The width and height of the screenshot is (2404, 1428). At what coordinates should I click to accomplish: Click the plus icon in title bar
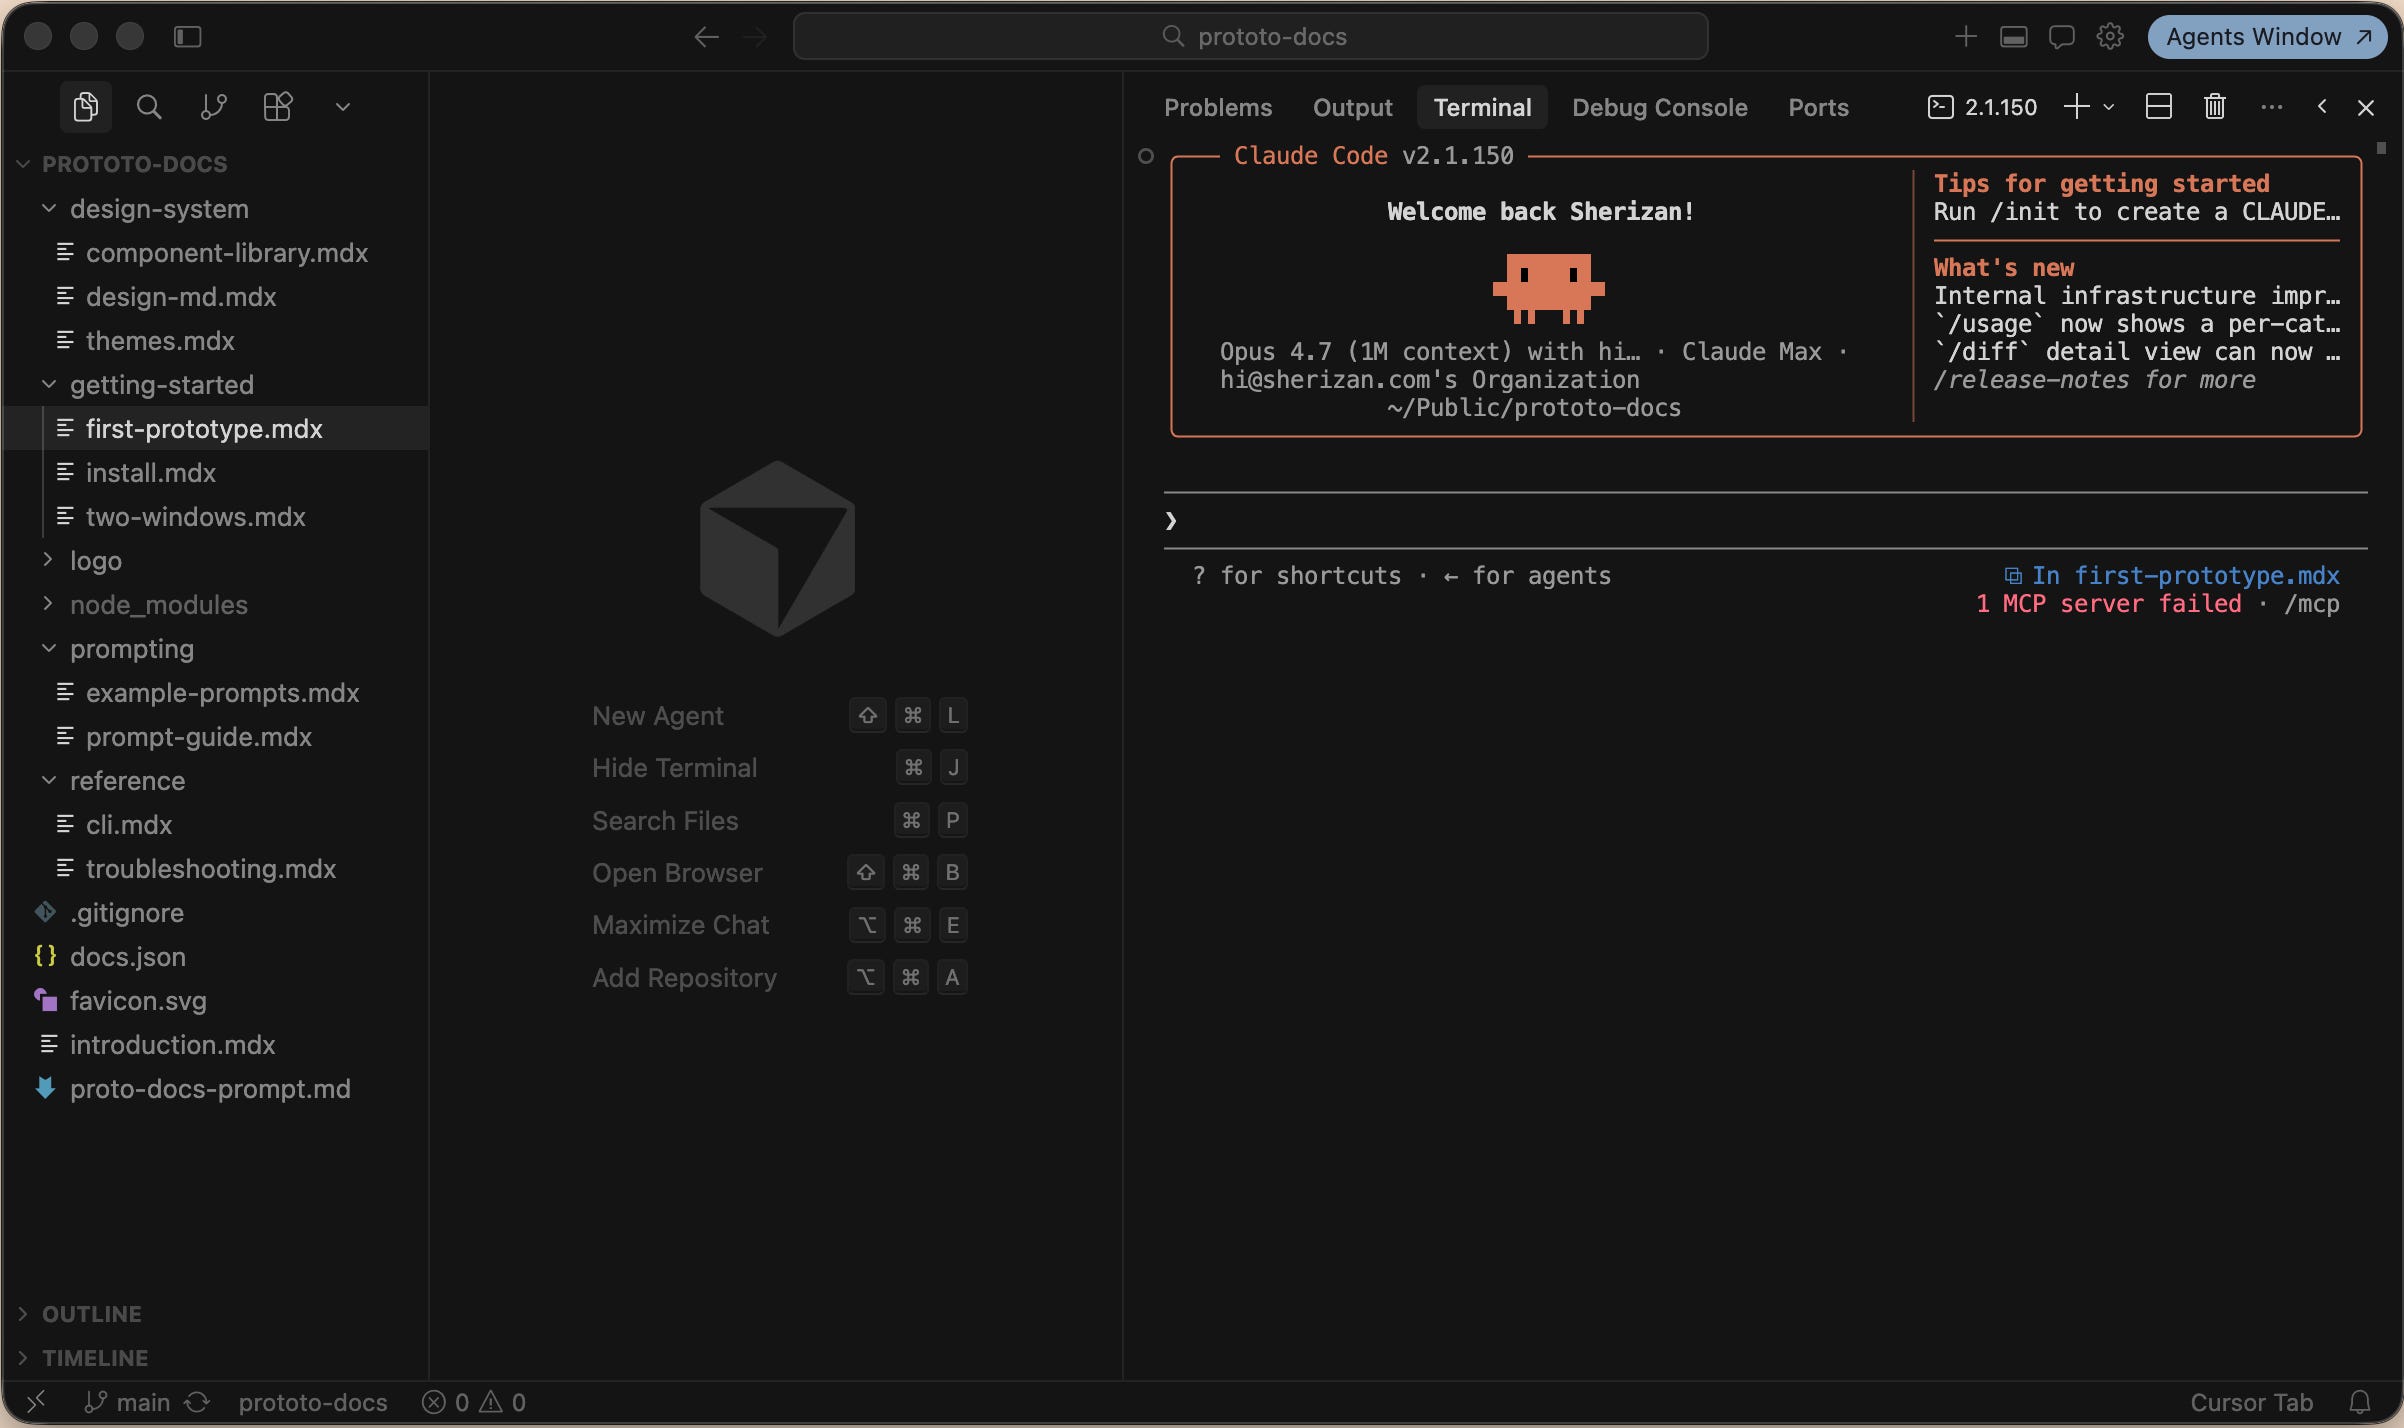[x=1965, y=37]
